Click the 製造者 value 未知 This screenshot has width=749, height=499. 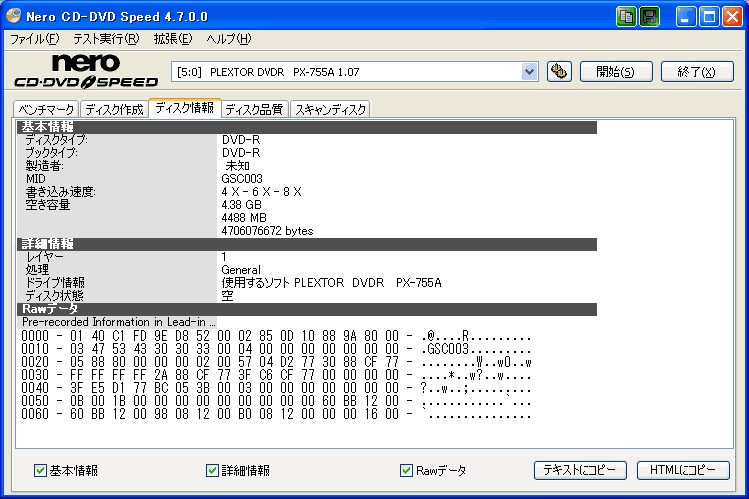pos(237,166)
